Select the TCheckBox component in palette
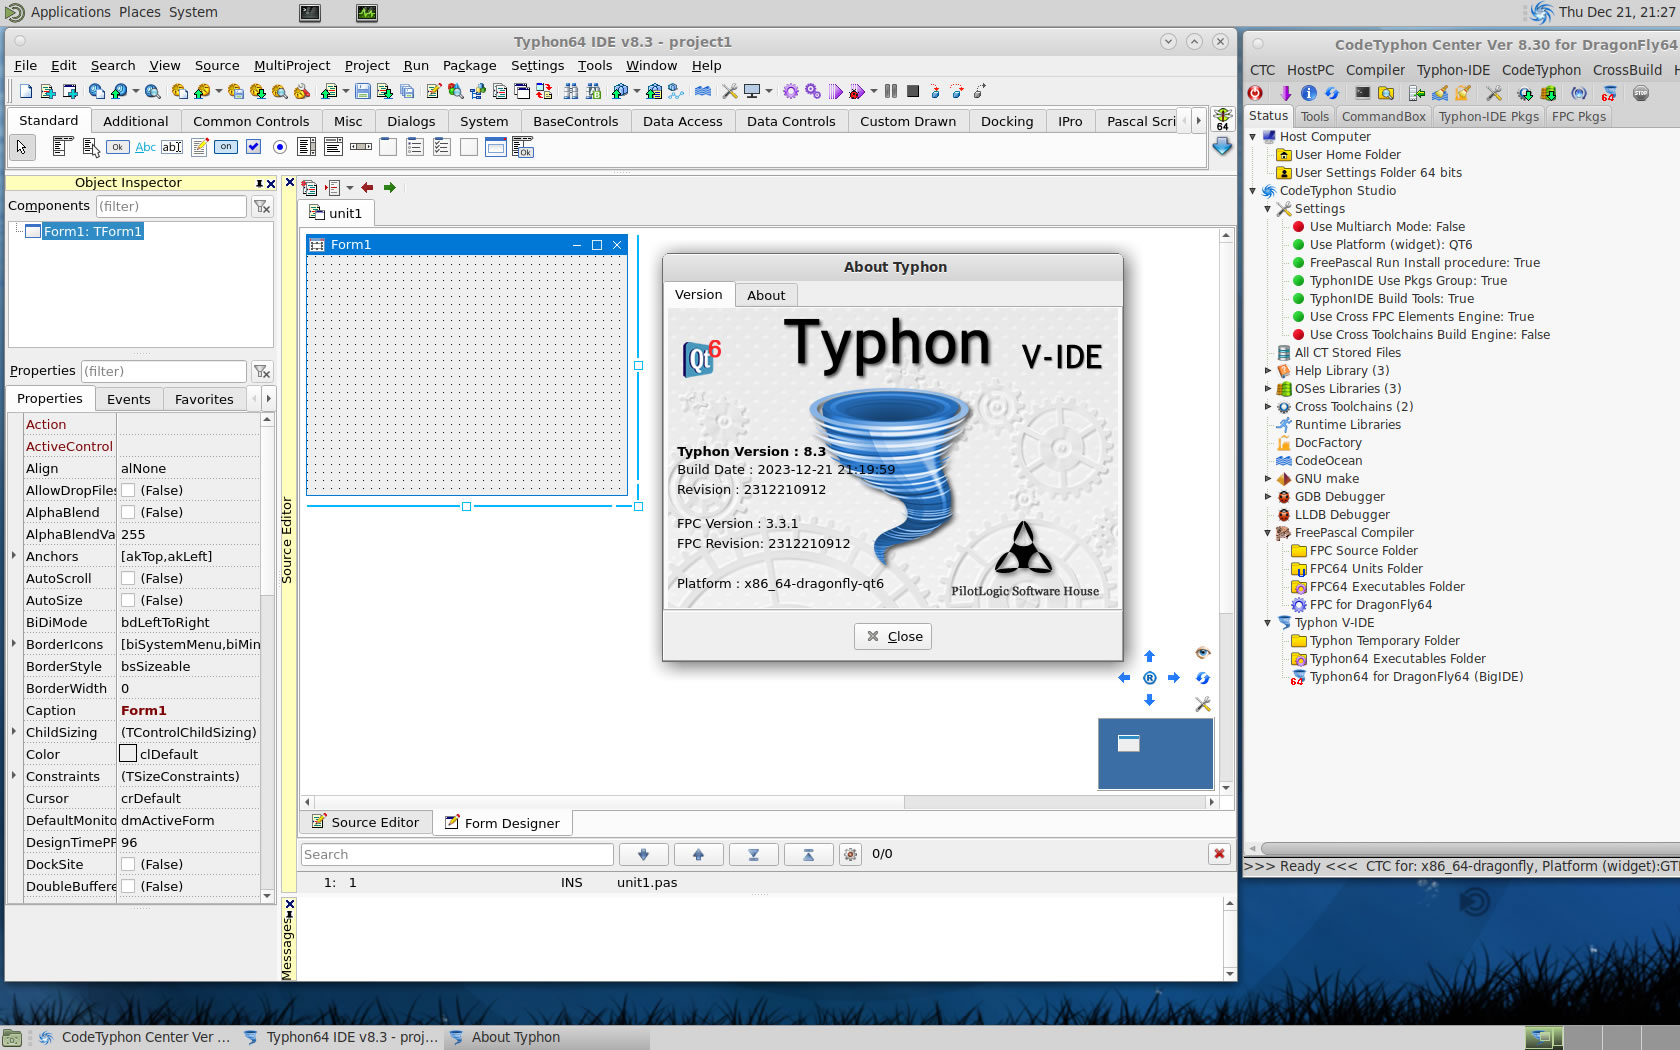The height and width of the screenshot is (1050, 1680). pos(253,147)
